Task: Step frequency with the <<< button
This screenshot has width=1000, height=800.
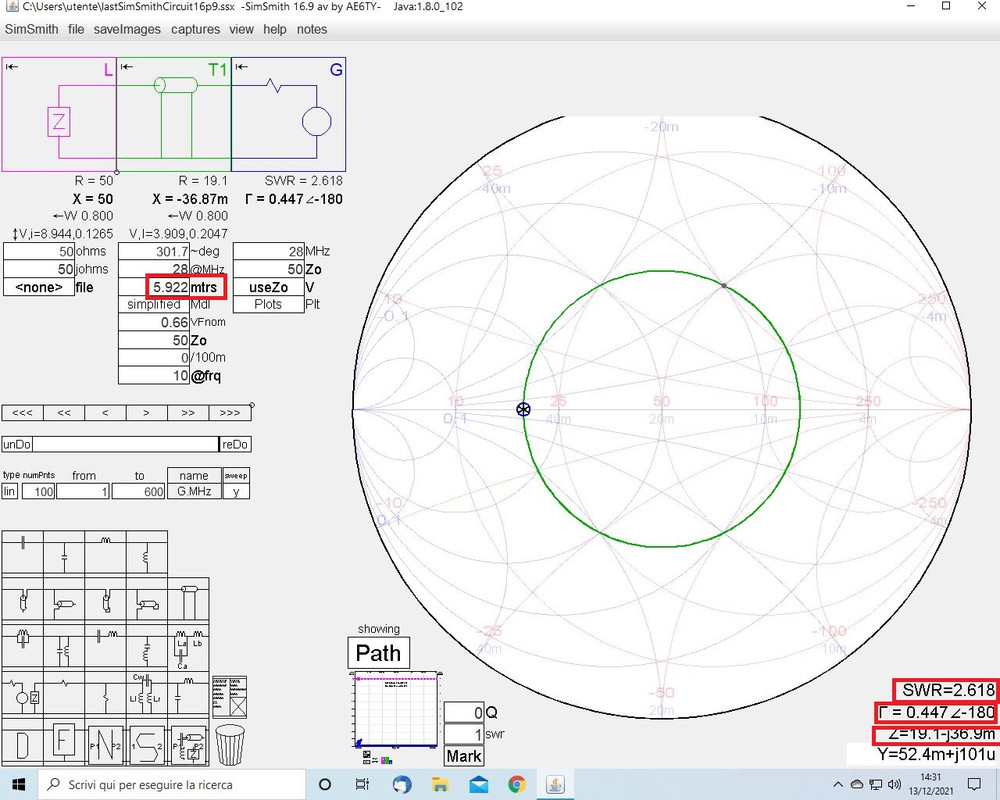Action: pyautogui.click(x=22, y=413)
